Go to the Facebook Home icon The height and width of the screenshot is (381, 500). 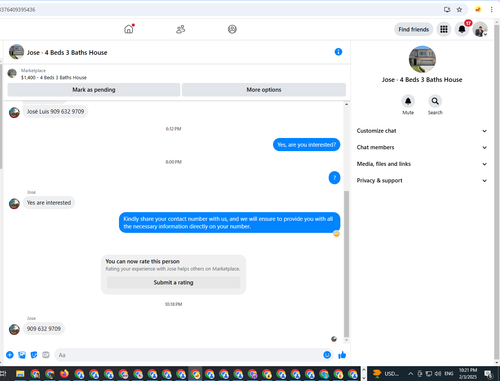click(x=129, y=29)
